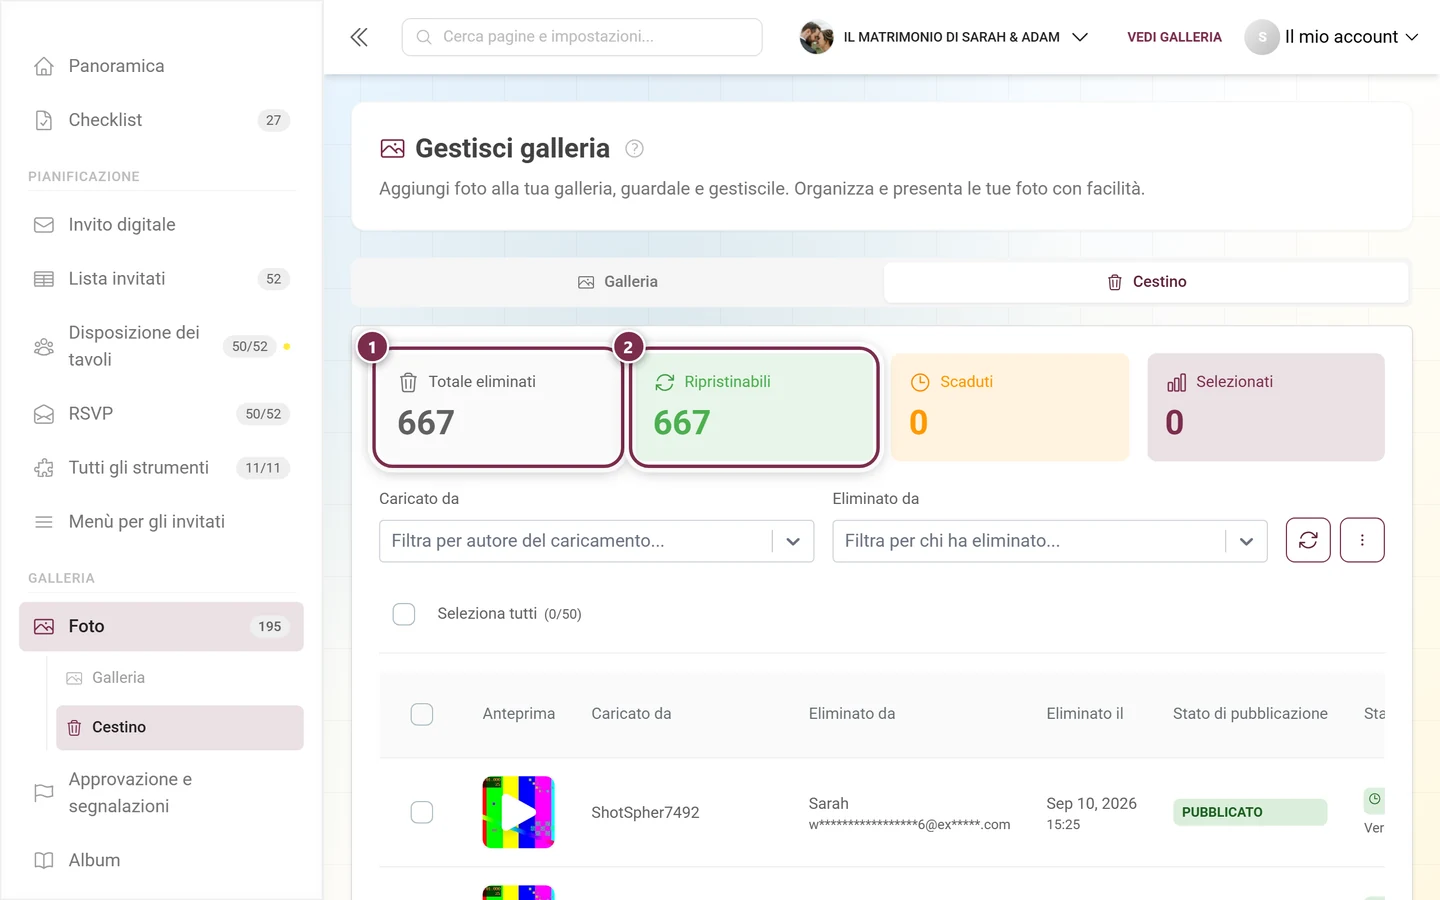Select the Cestino tab
Screen dimensions: 1440x900
(1146, 282)
